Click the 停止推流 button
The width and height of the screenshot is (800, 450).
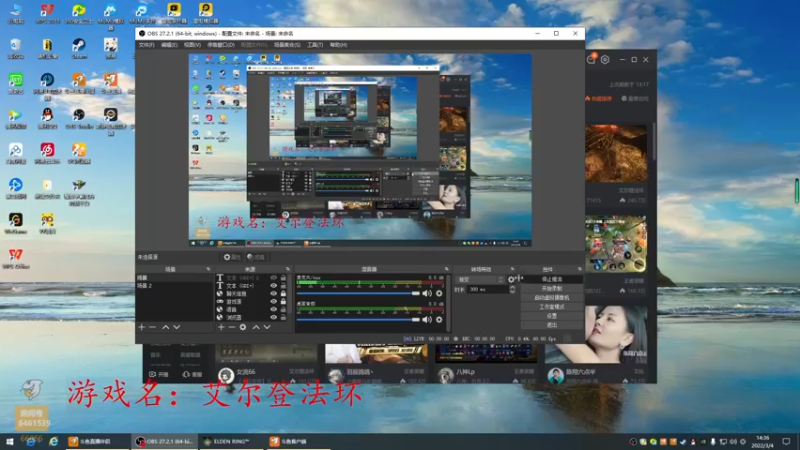pos(552,279)
